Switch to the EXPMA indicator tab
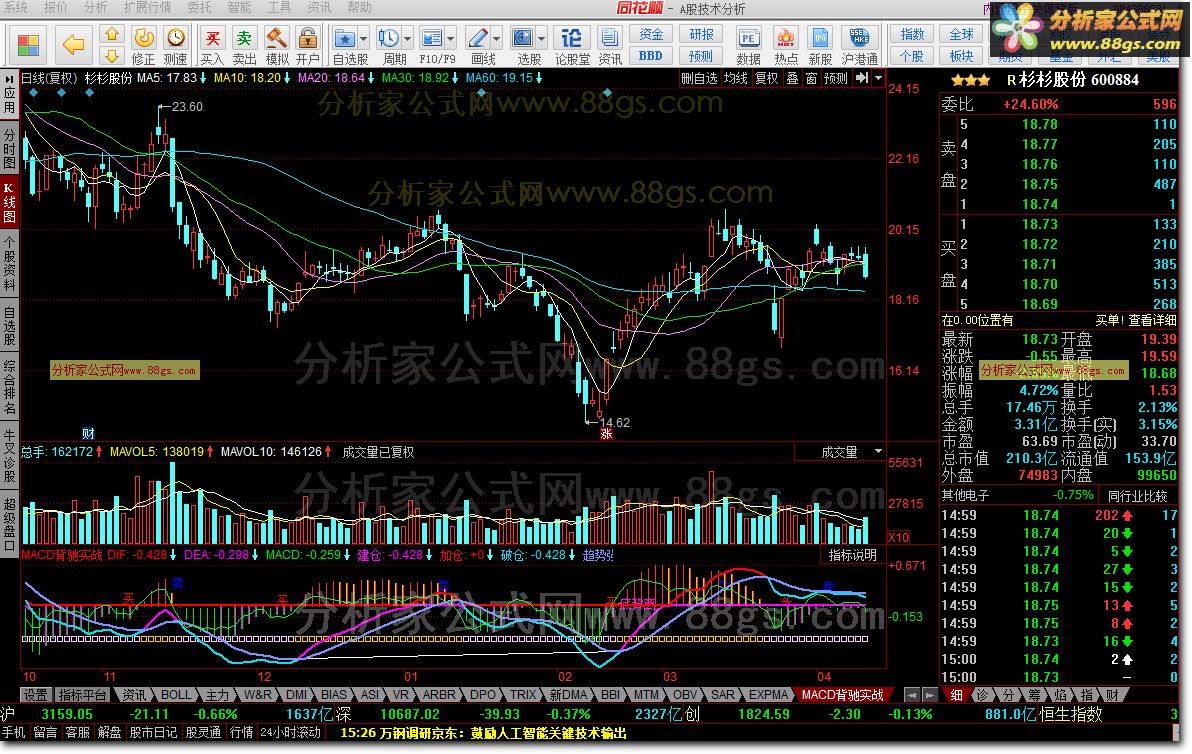Image resolution: width=1192 pixels, height=754 pixels. (x=769, y=695)
